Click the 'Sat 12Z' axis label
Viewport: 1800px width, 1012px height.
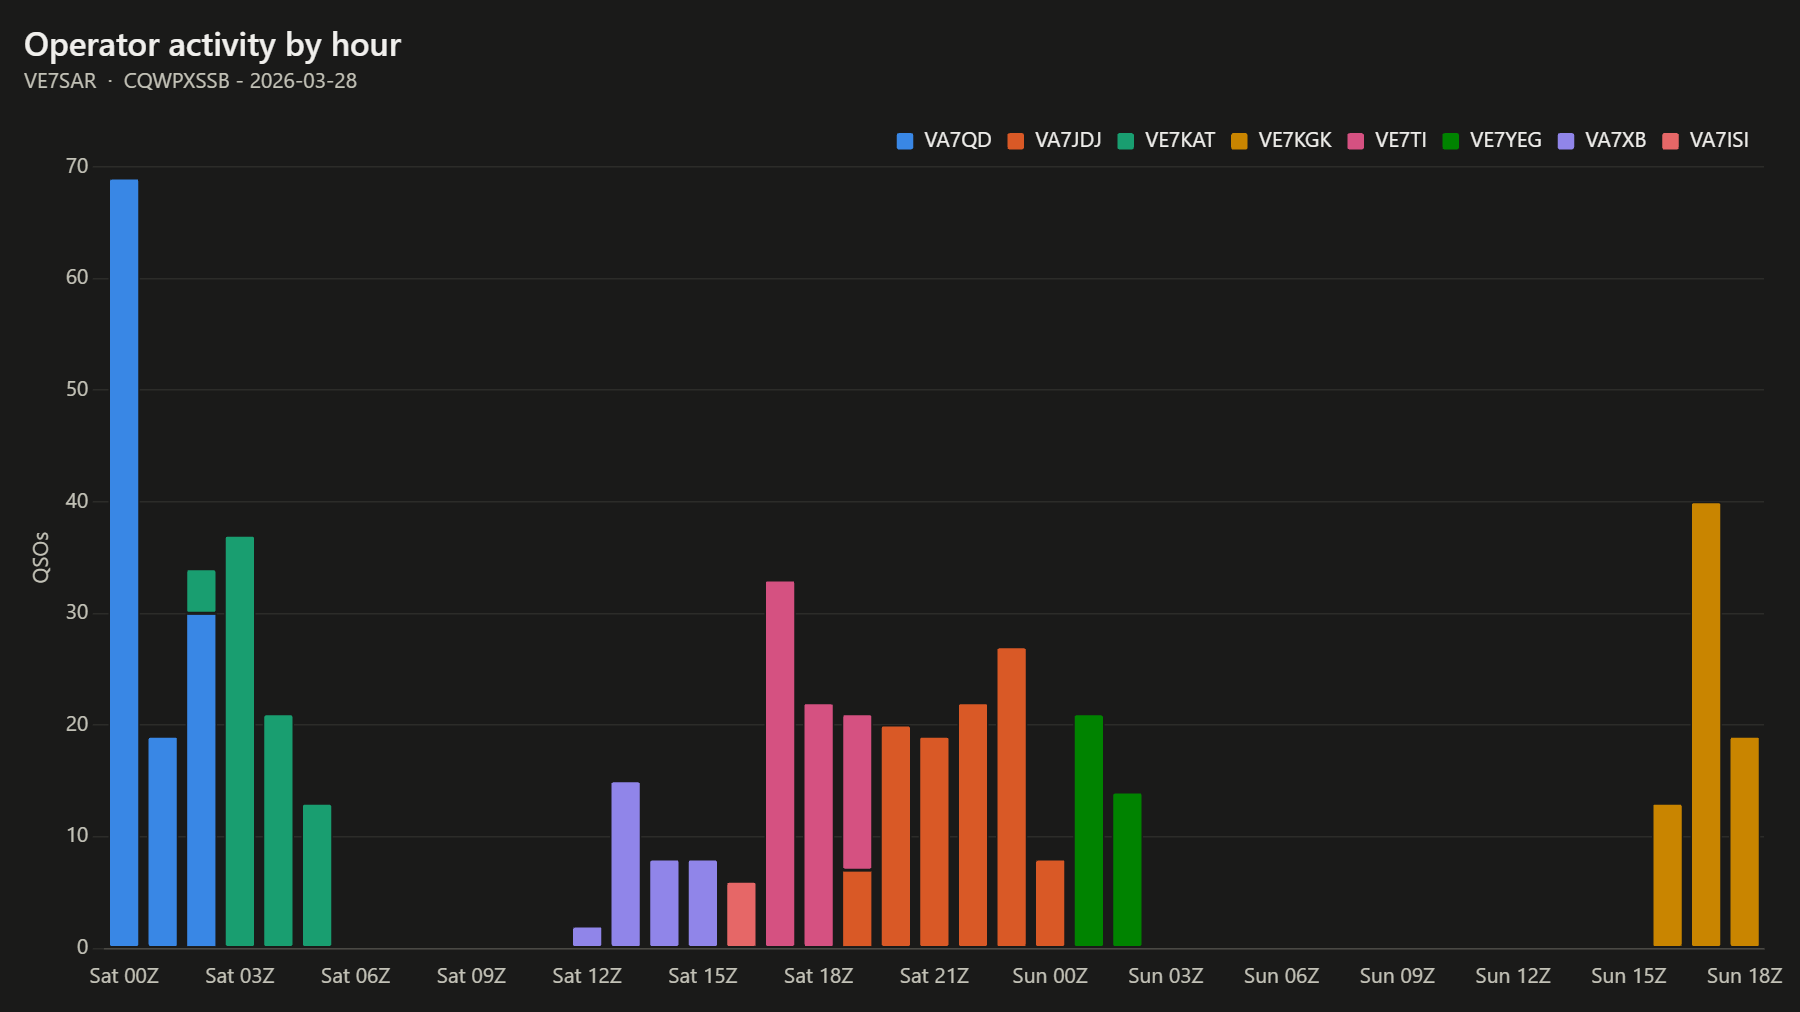tap(587, 976)
